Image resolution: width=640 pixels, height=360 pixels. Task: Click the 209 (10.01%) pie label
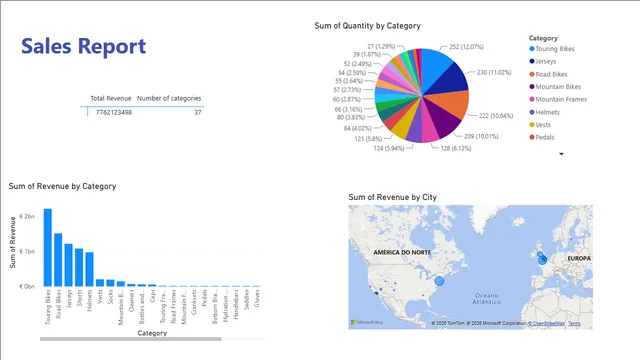pos(481,136)
